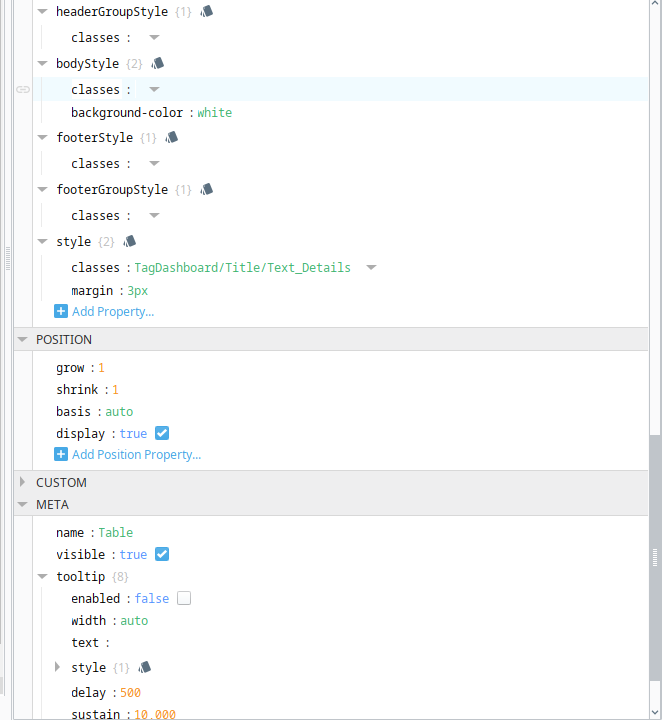Open classes dropdown under headerGroupStyle
662x720 pixels.
154,38
